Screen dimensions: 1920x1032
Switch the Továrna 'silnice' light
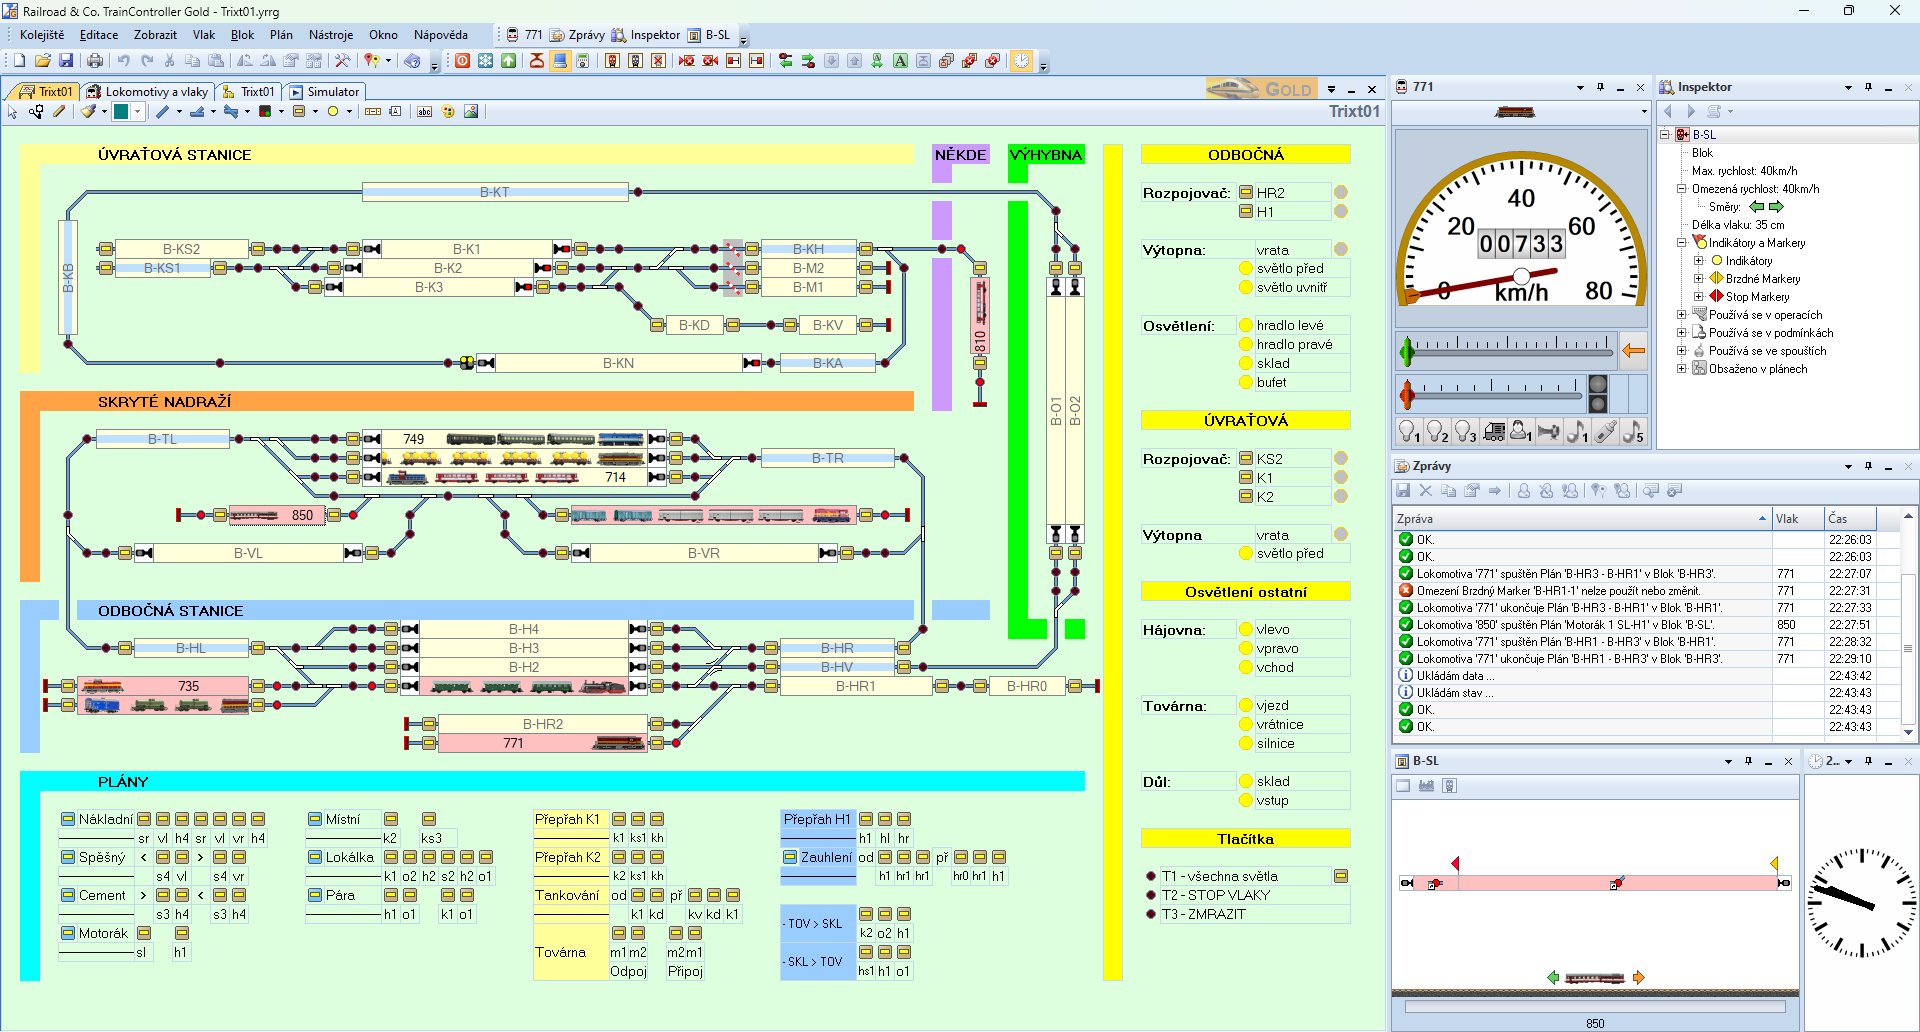click(x=1246, y=744)
